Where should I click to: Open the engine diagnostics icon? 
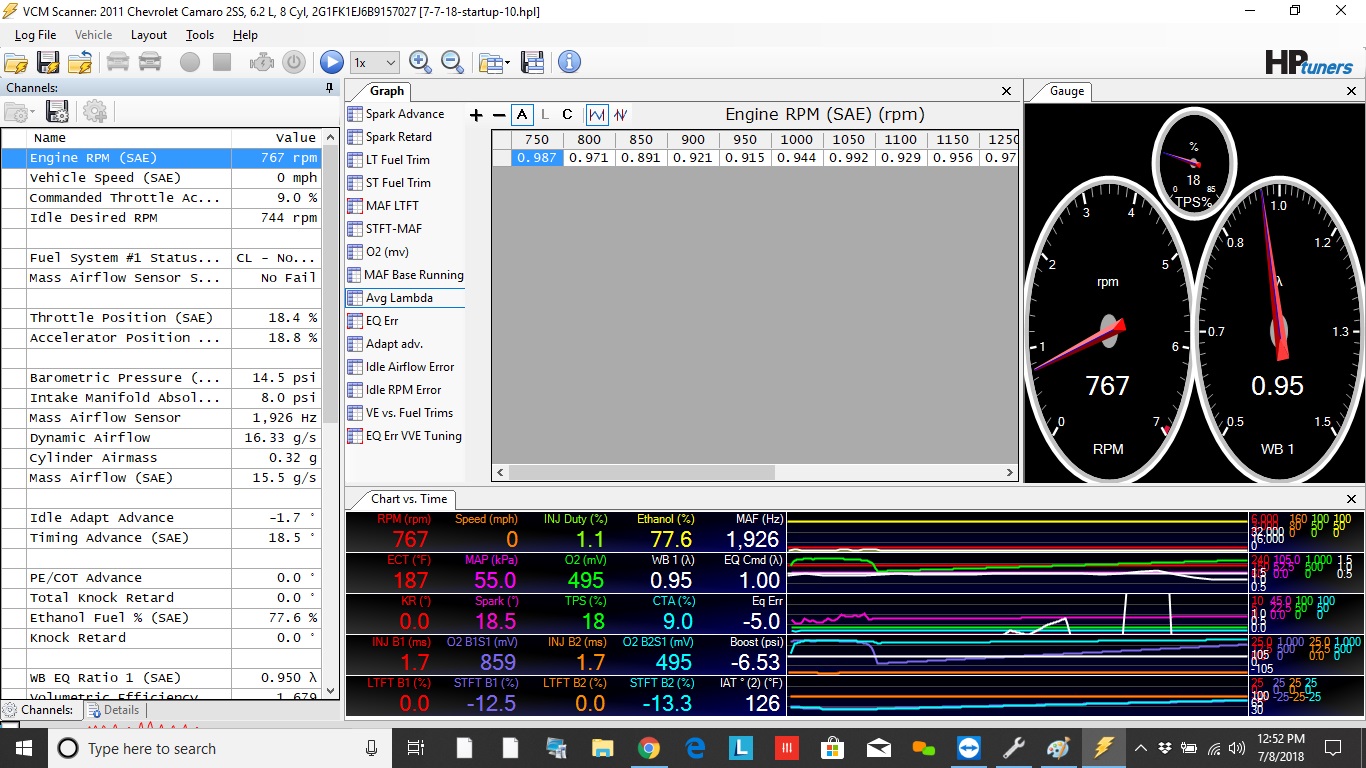click(x=262, y=62)
